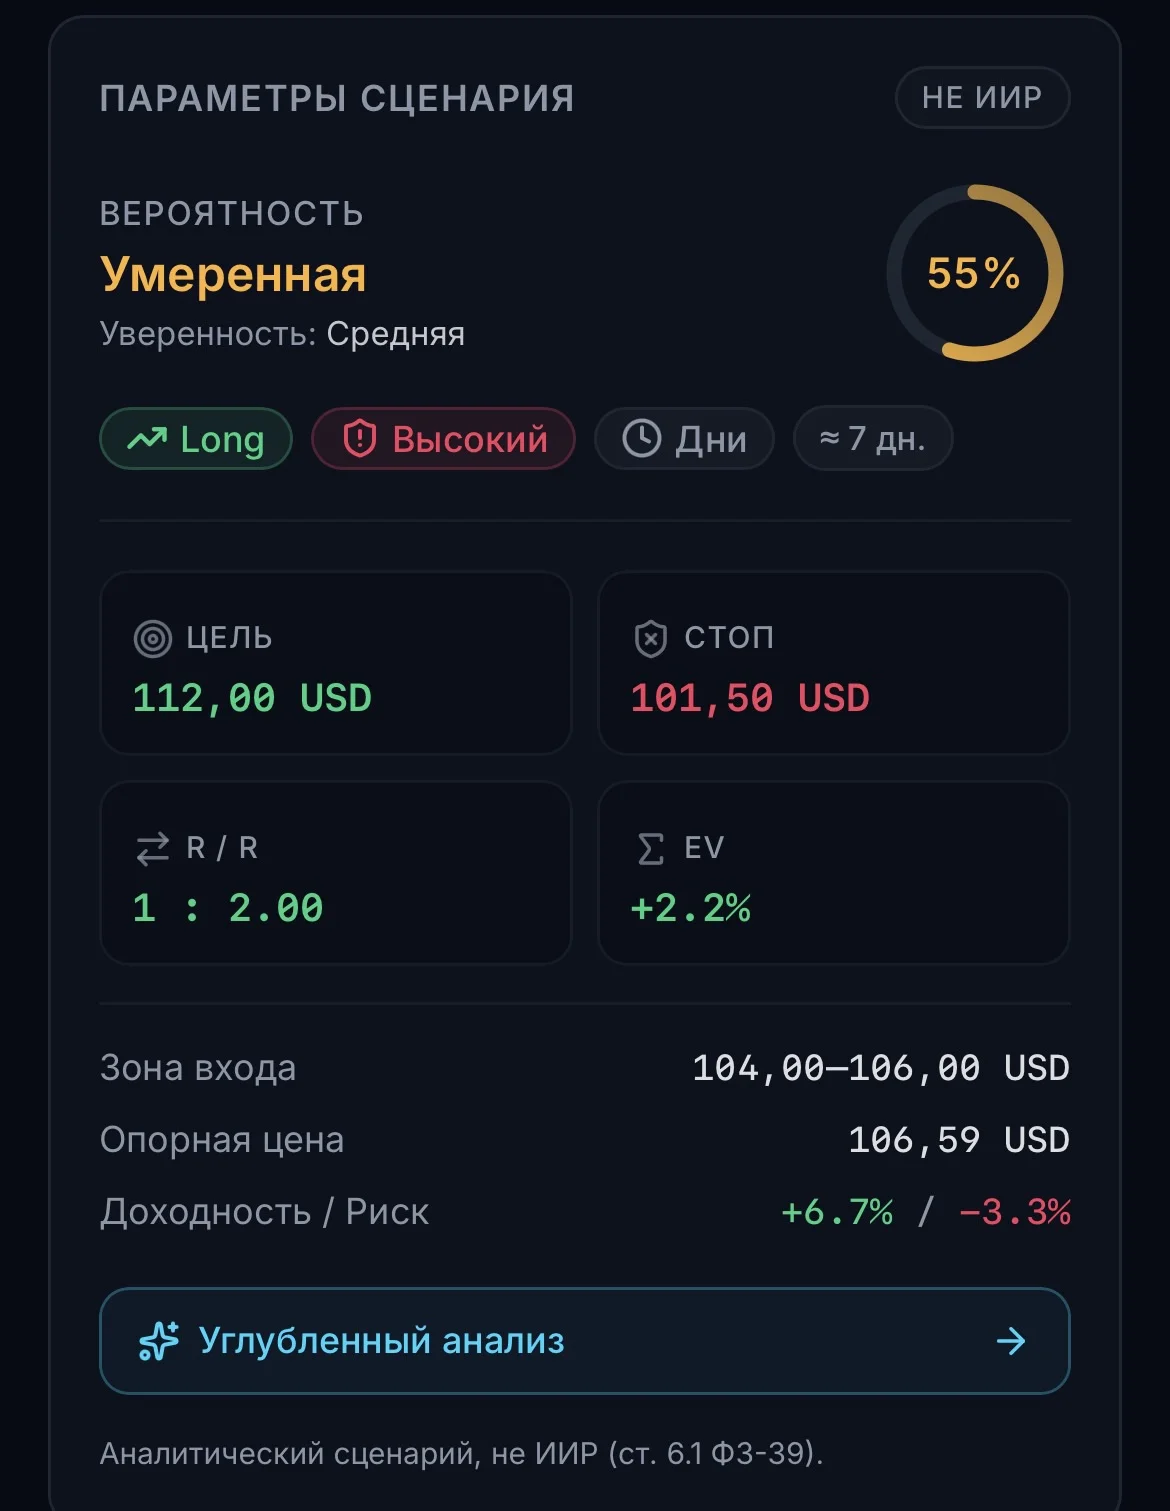This screenshot has width=1170, height=1511.
Task: Select the 112,00 USD target value
Action: (x=252, y=698)
